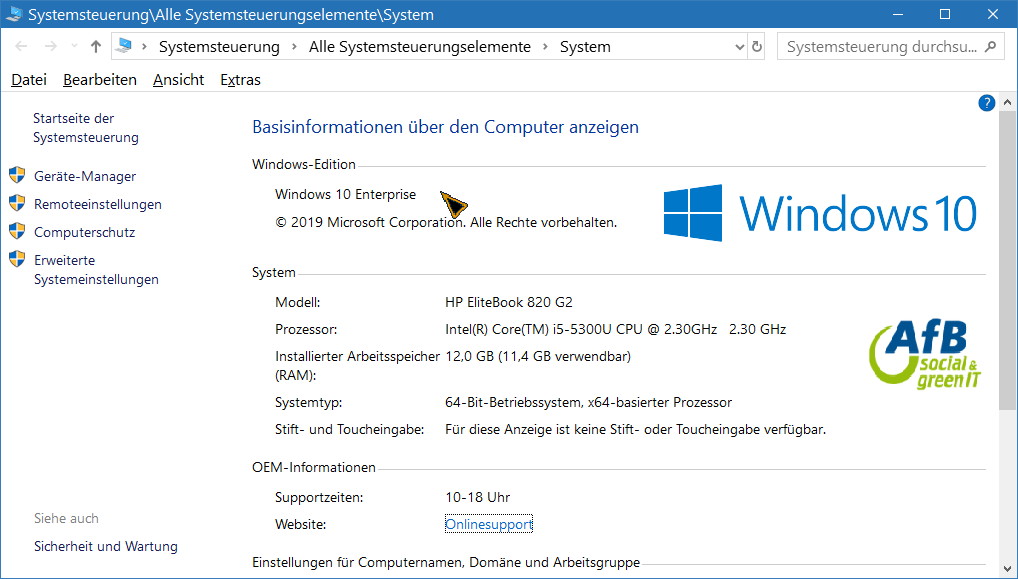Open Geräte-Manager link
The height and width of the screenshot is (579, 1018).
pyautogui.click(x=85, y=177)
